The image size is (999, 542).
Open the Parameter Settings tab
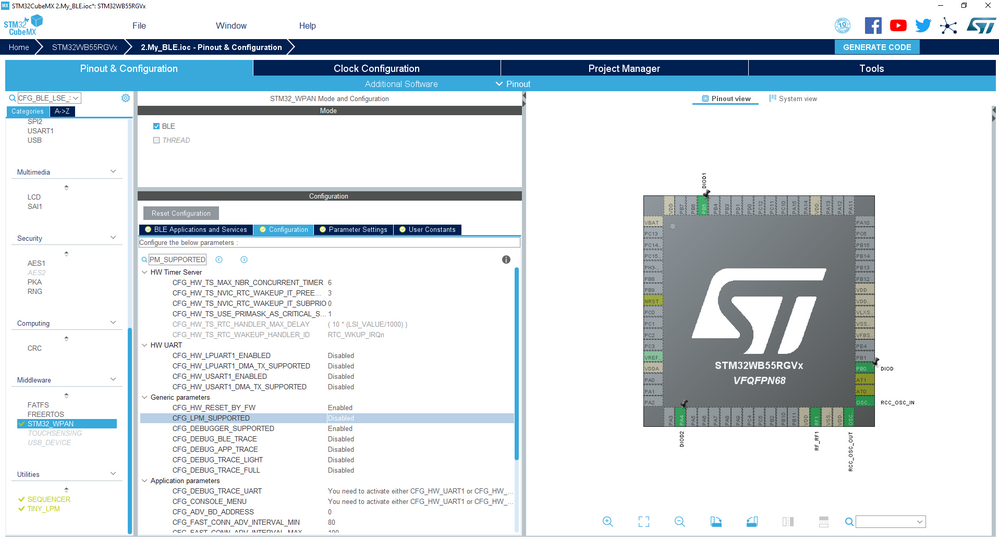(x=353, y=229)
